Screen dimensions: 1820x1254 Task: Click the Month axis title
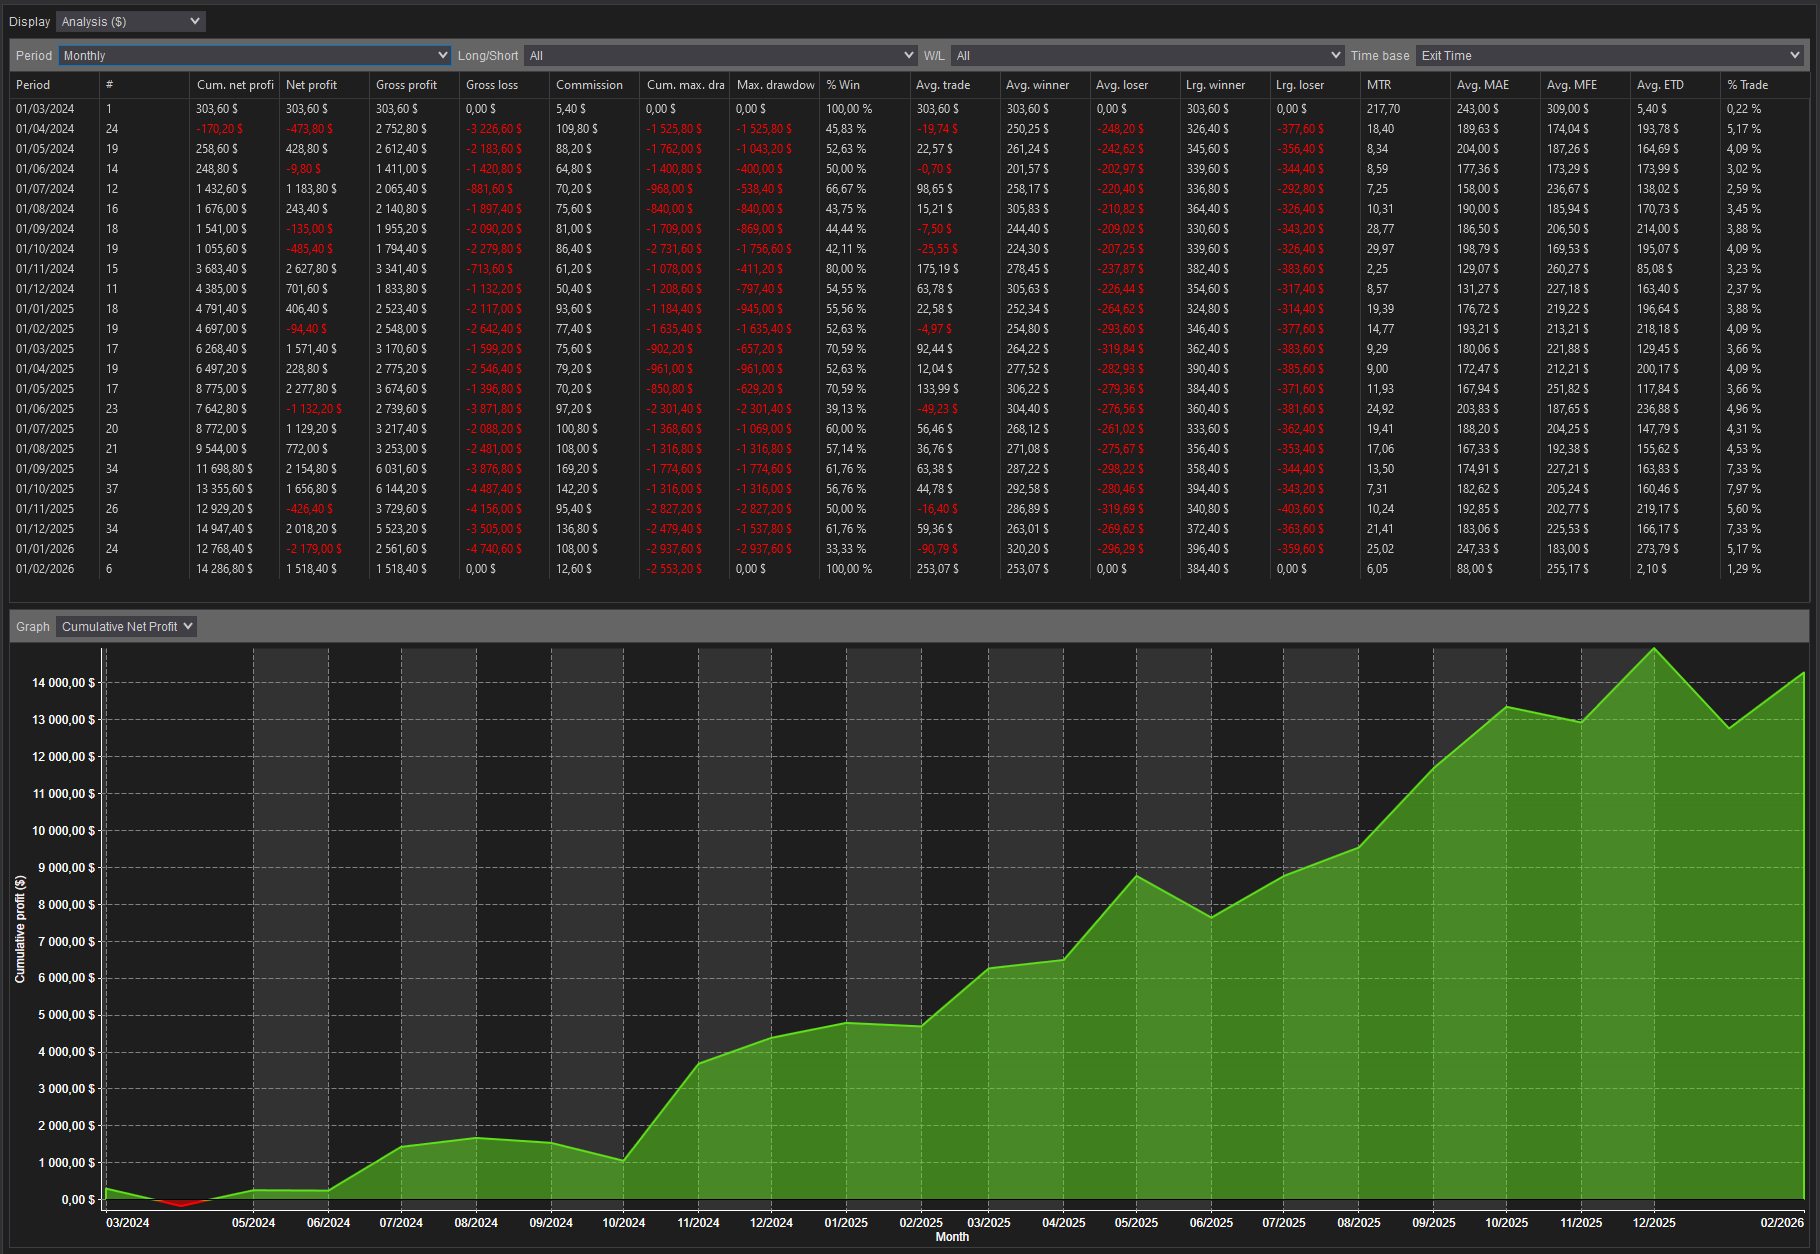click(x=952, y=1237)
